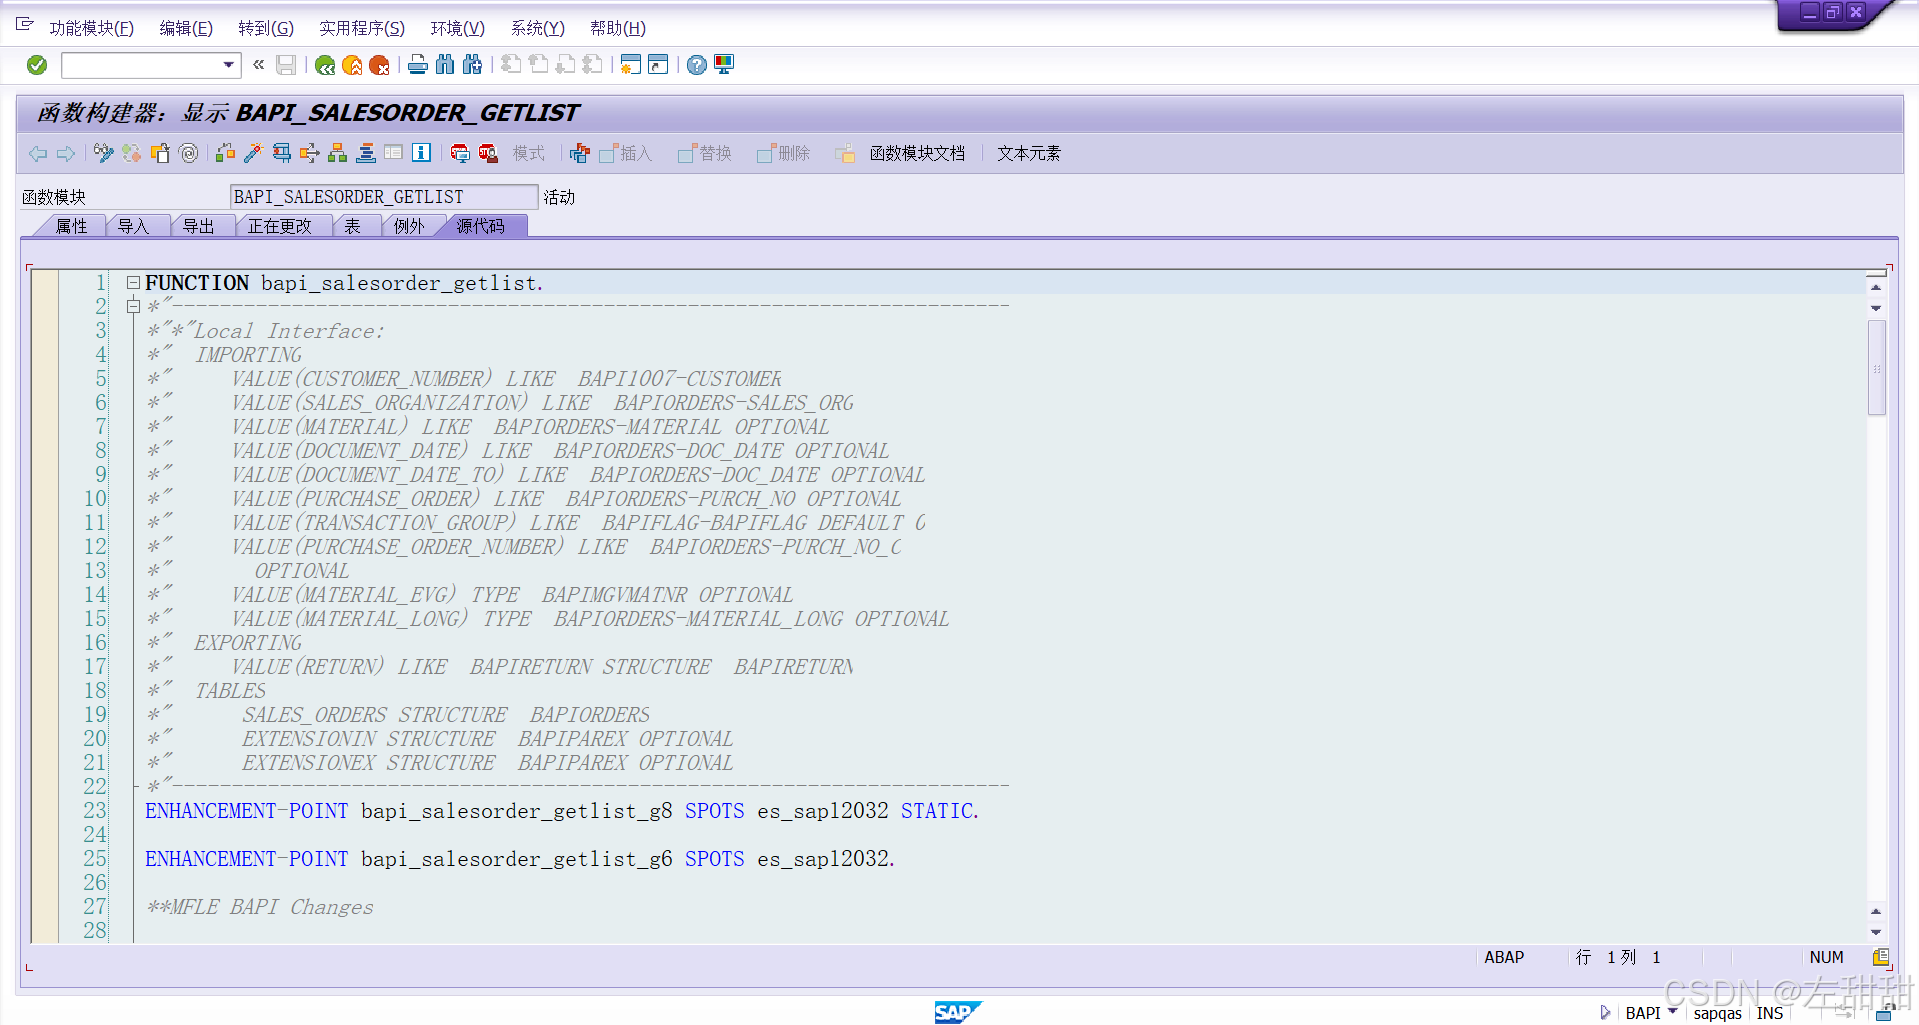This screenshot has height=1025, width=1919.
Task: Collapse the comment block on line 2
Action: 133,307
